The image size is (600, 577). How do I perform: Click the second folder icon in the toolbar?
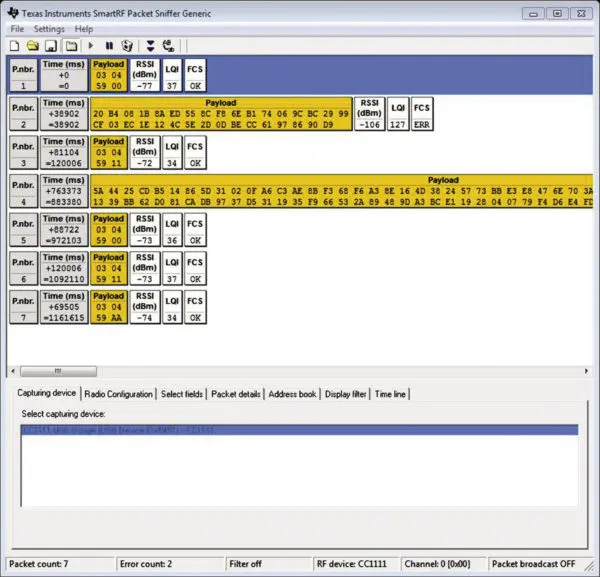[71, 46]
